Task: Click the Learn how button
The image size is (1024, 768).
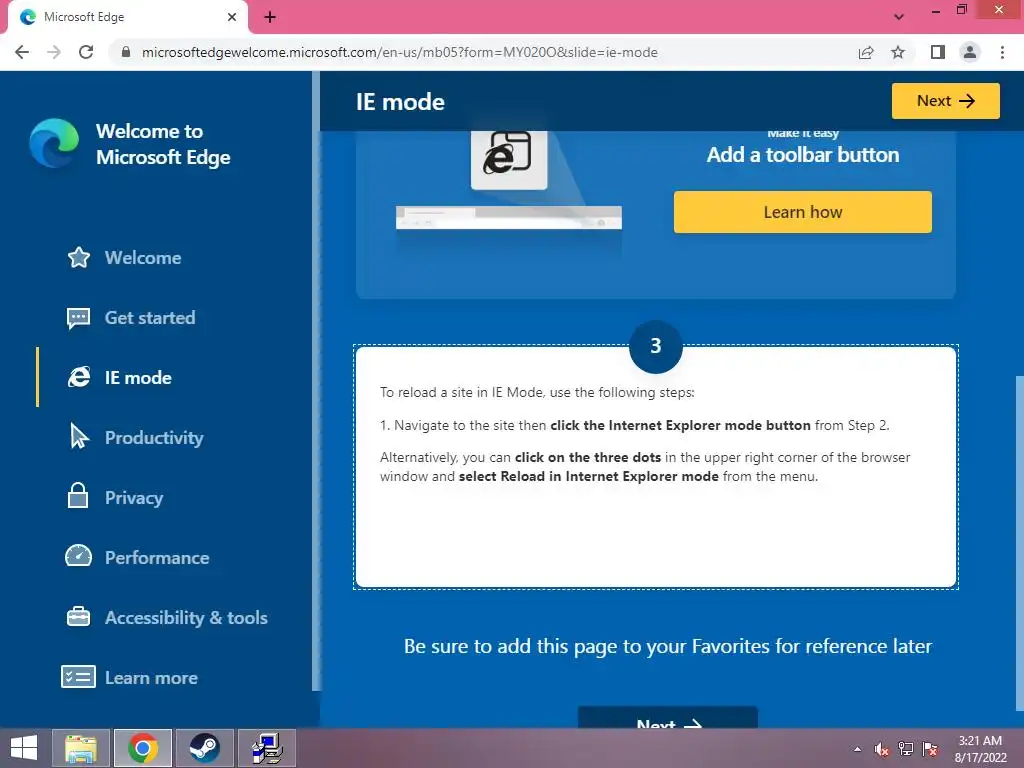Action: pyautogui.click(x=803, y=212)
